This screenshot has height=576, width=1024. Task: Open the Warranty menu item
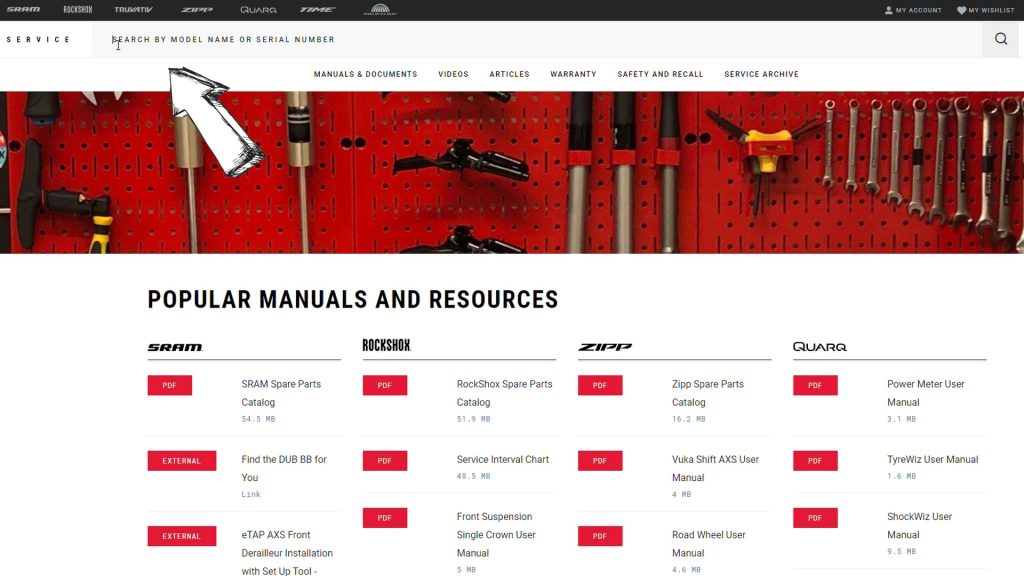tap(573, 74)
